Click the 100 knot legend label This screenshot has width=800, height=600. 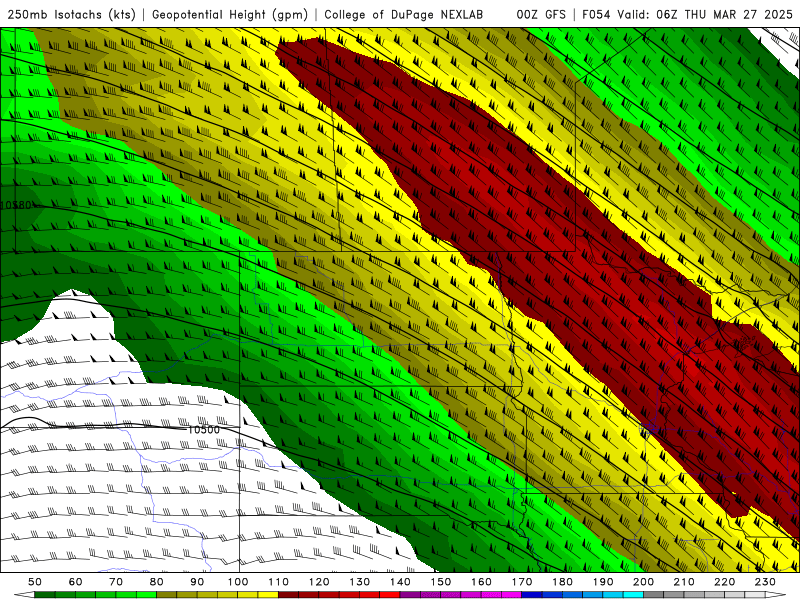[238, 582]
